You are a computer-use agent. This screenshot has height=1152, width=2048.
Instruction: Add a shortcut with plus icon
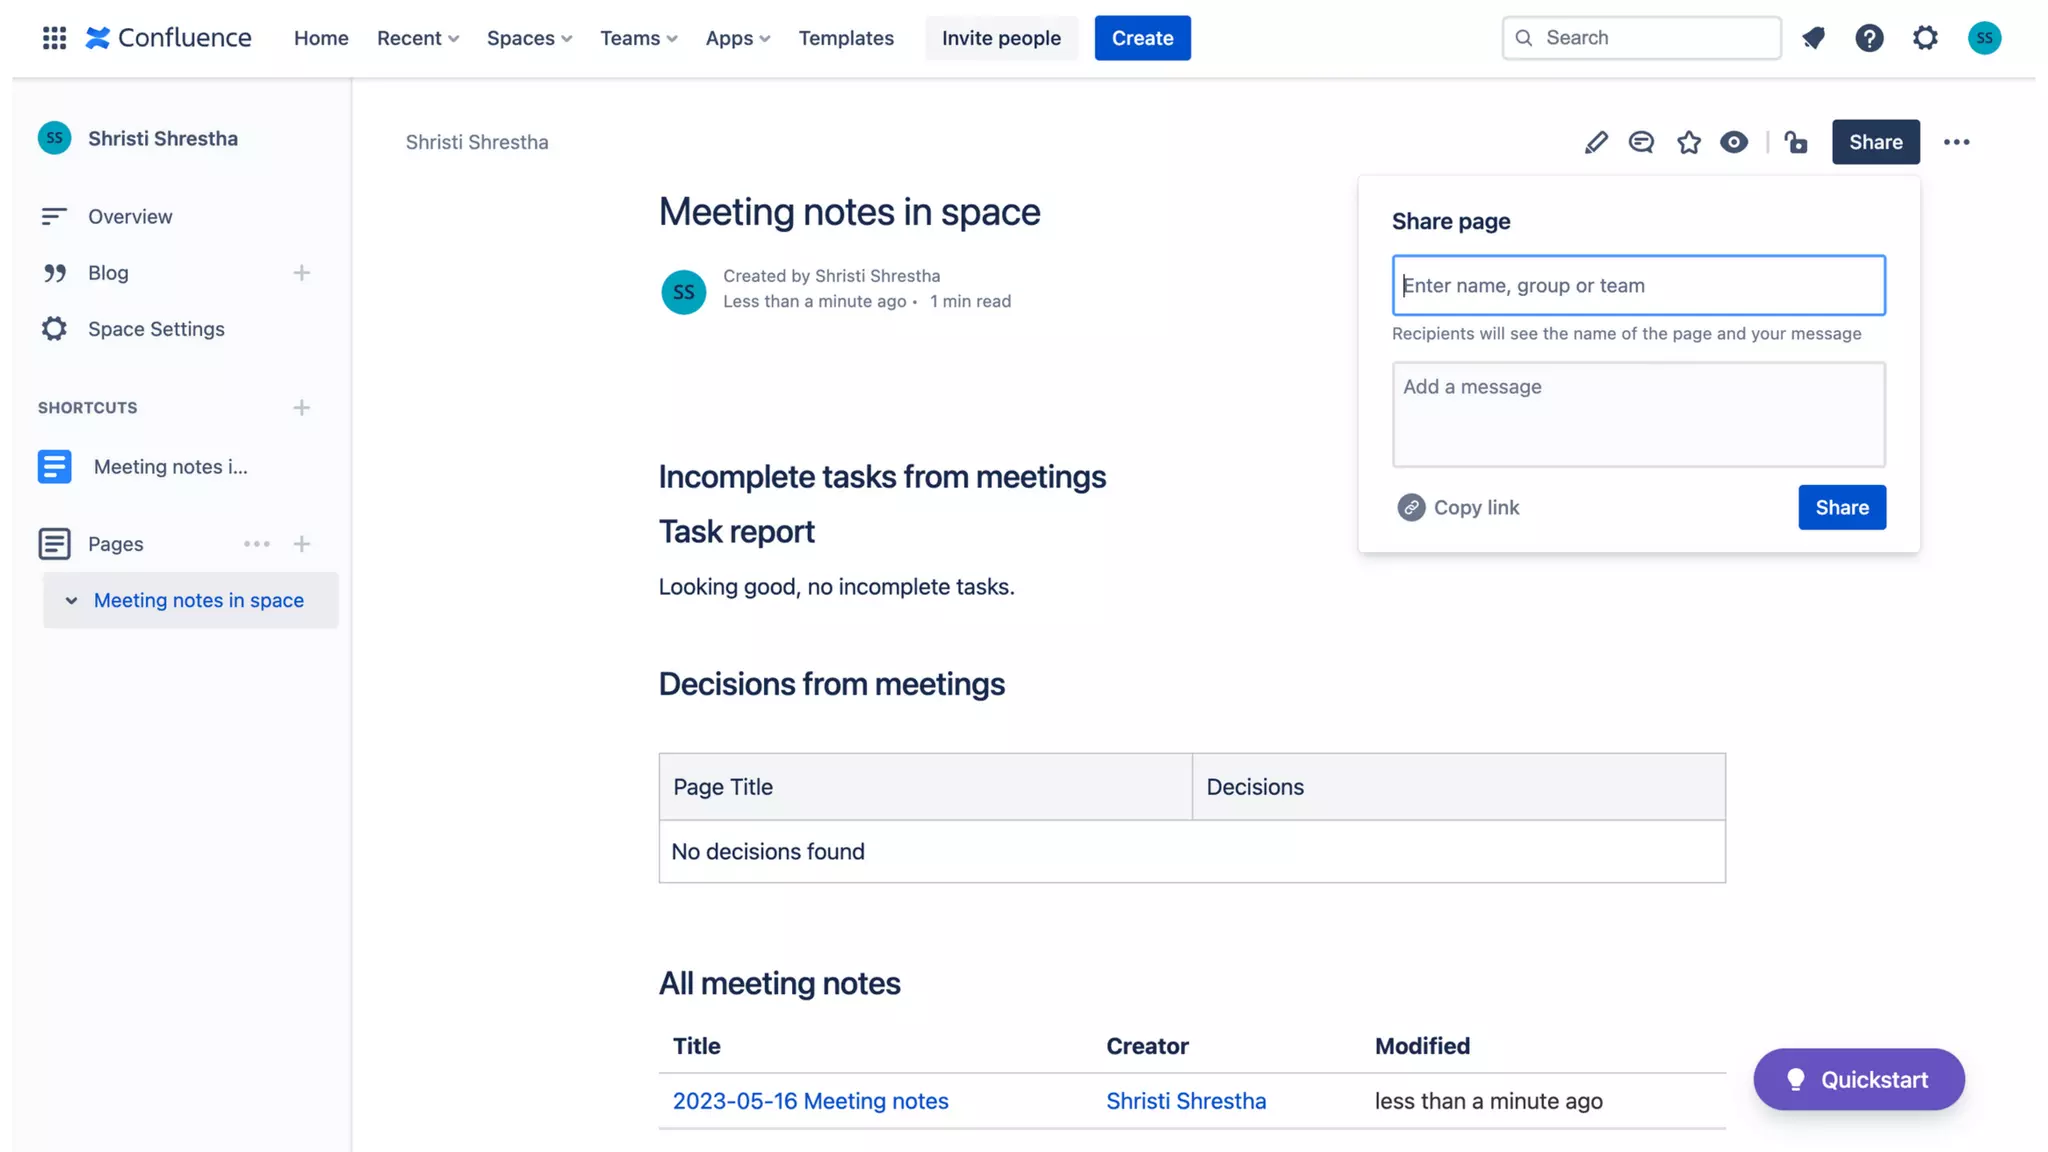click(301, 408)
